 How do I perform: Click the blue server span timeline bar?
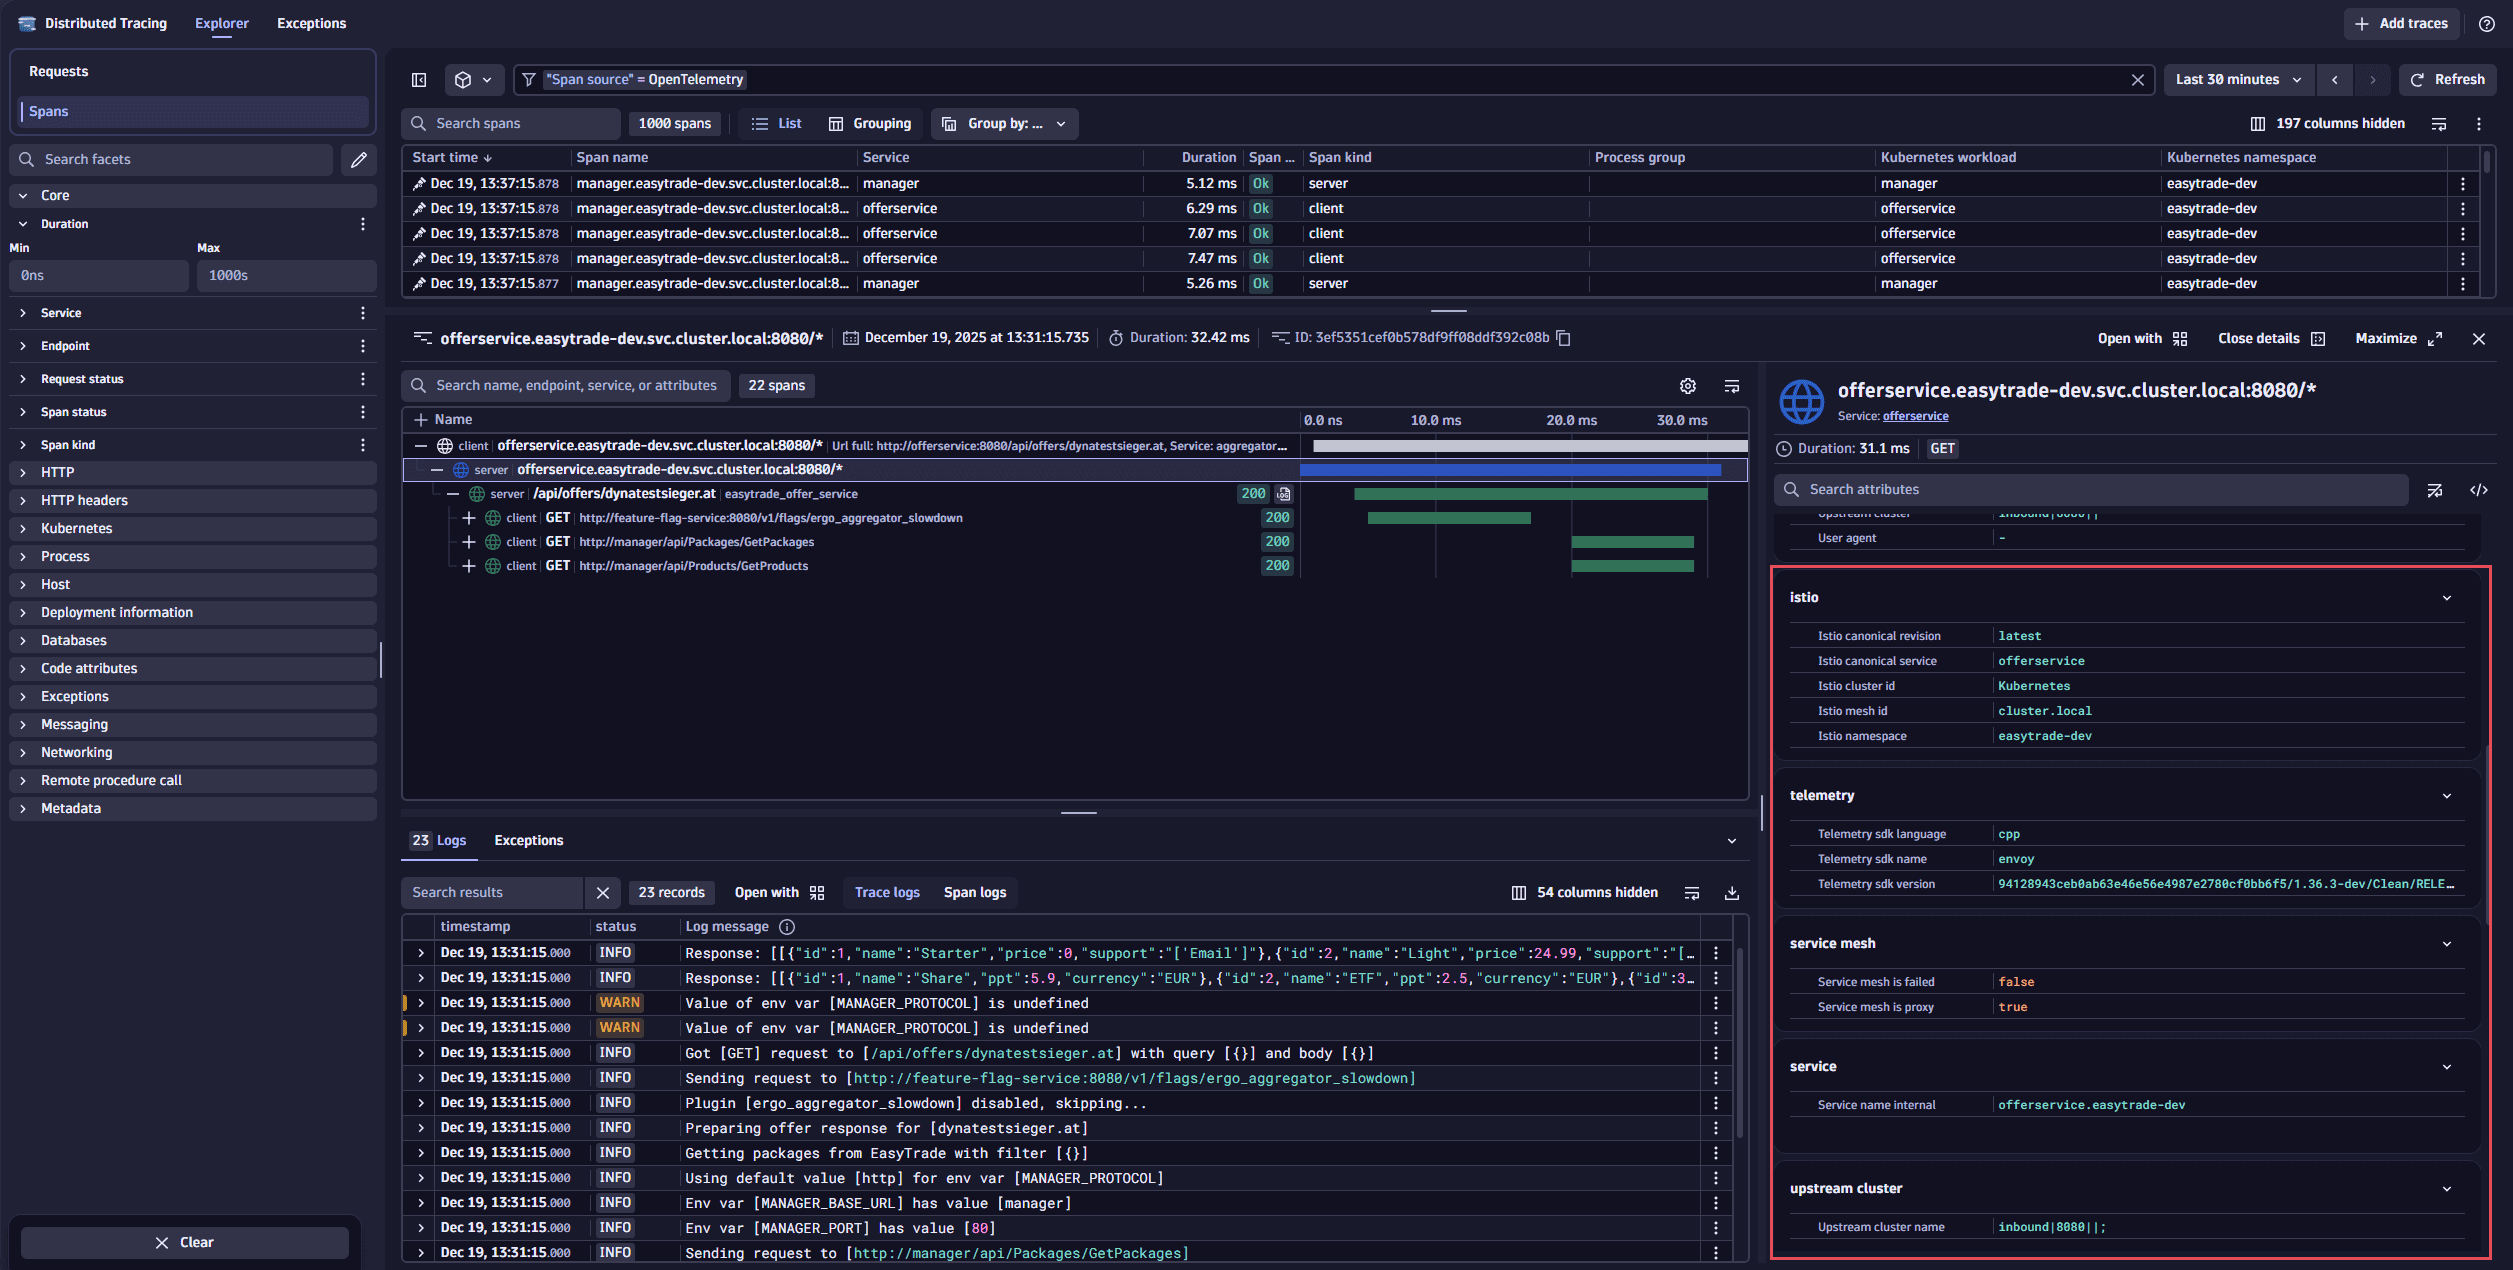point(1510,470)
